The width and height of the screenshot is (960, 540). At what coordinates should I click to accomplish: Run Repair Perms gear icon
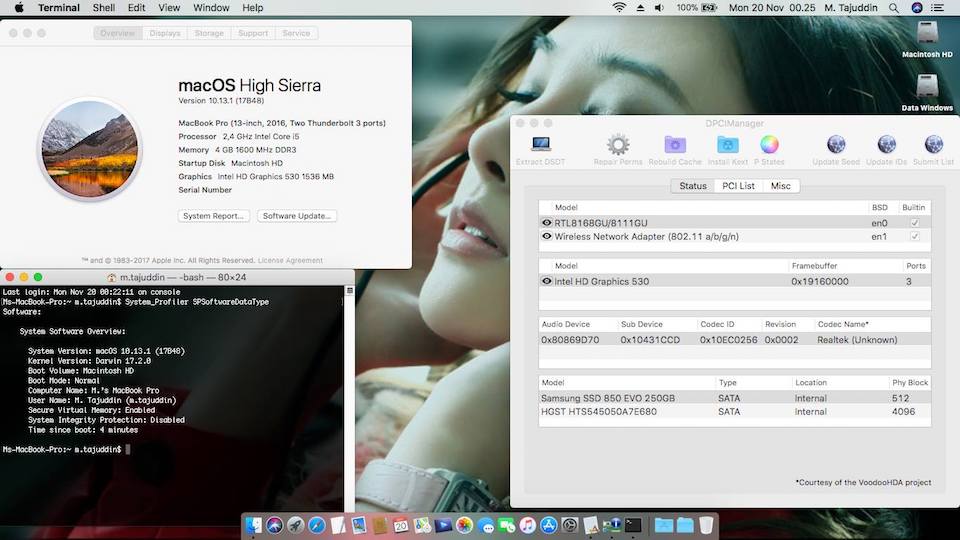[618, 145]
